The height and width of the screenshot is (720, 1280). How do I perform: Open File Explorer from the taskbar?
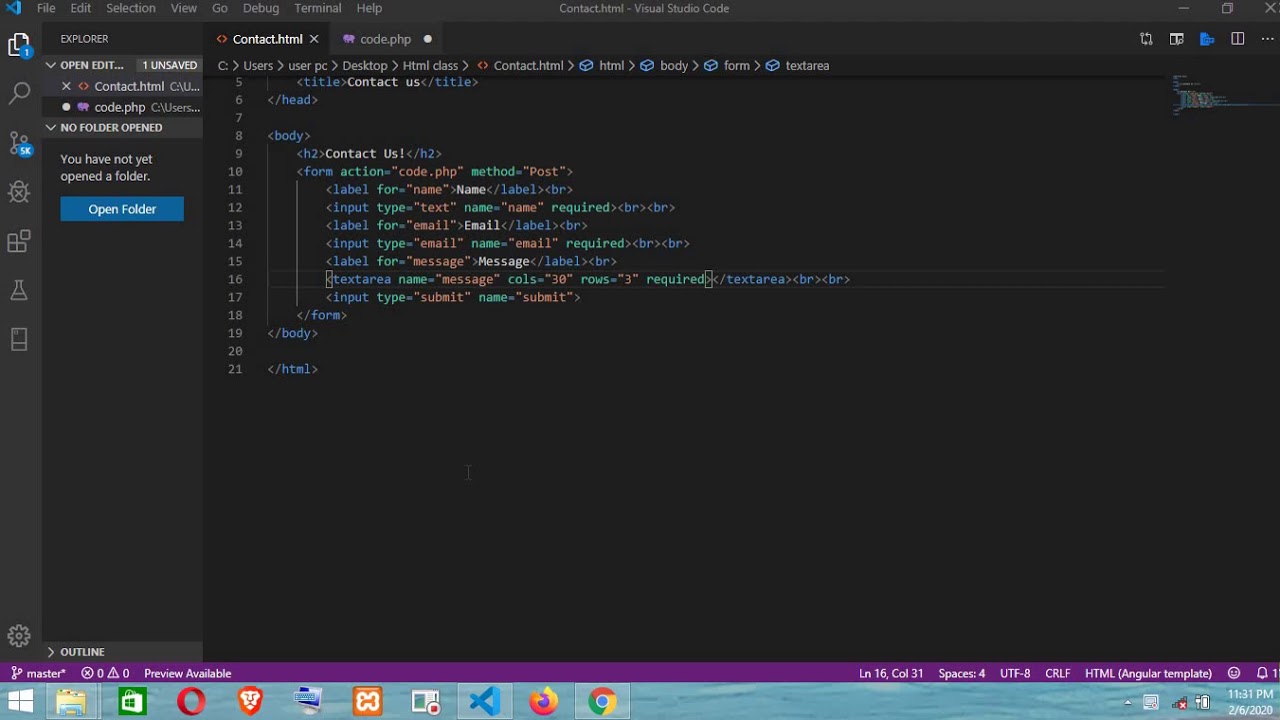click(x=71, y=702)
